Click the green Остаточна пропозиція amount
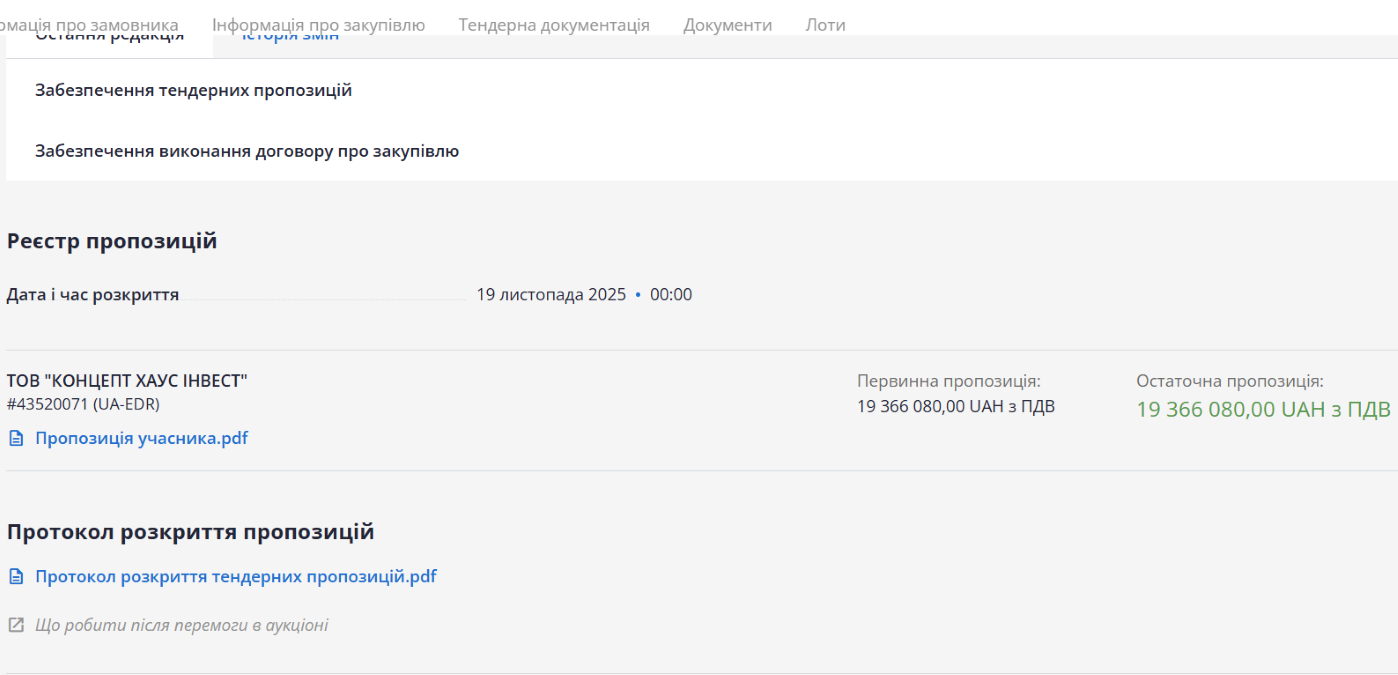This screenshot has width=1398, height=675. coord(1262,409)
